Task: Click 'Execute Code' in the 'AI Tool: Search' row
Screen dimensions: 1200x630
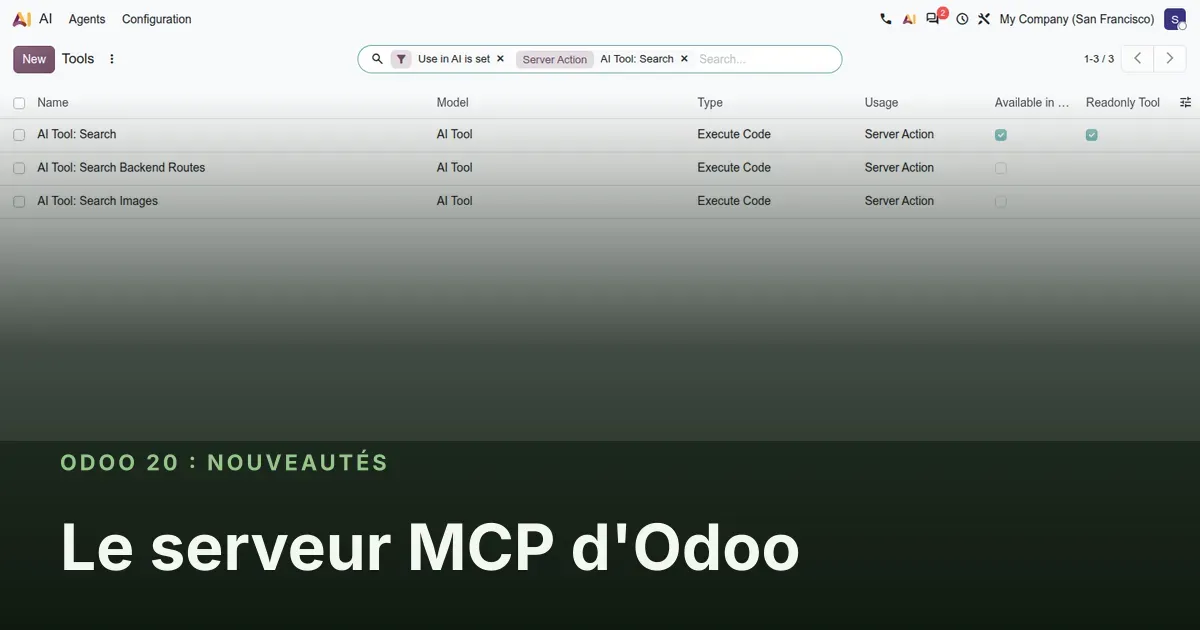Action: [734, 134]
